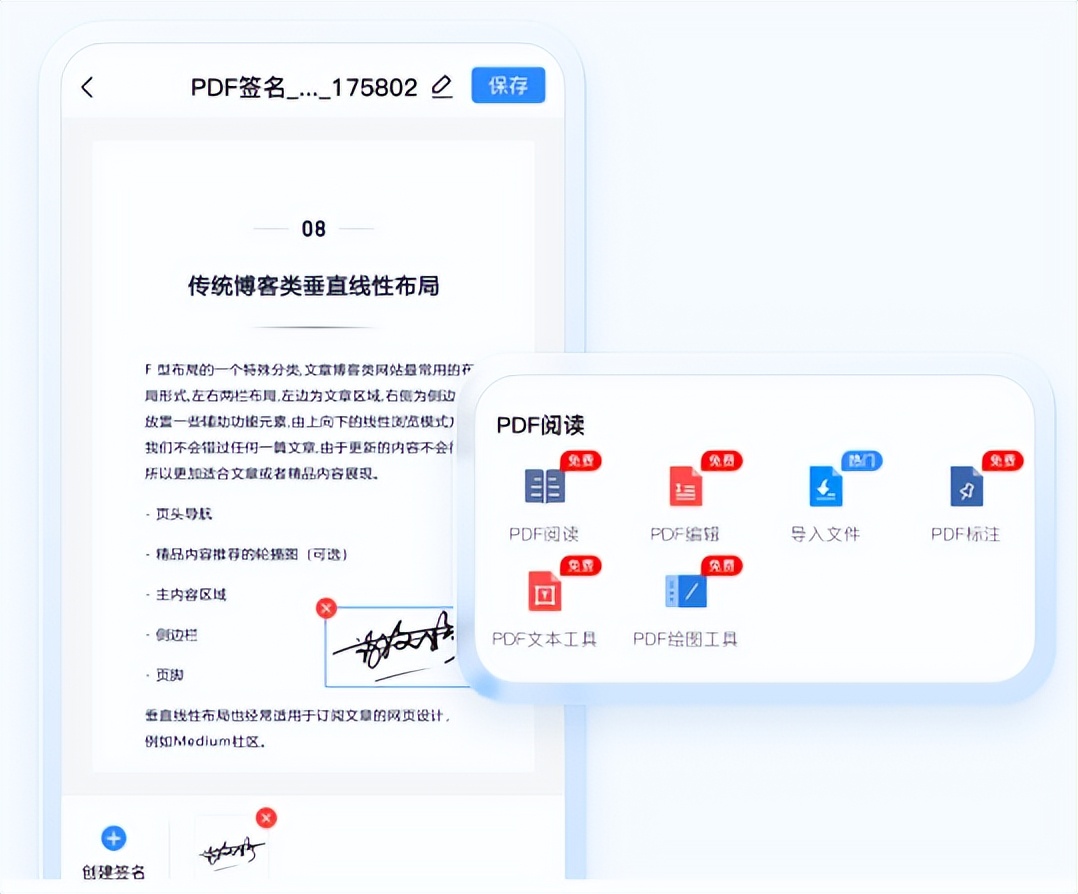
Task: Delete the saved signature thumbnail
Action: pyautogui.click(x=266, y=818)
